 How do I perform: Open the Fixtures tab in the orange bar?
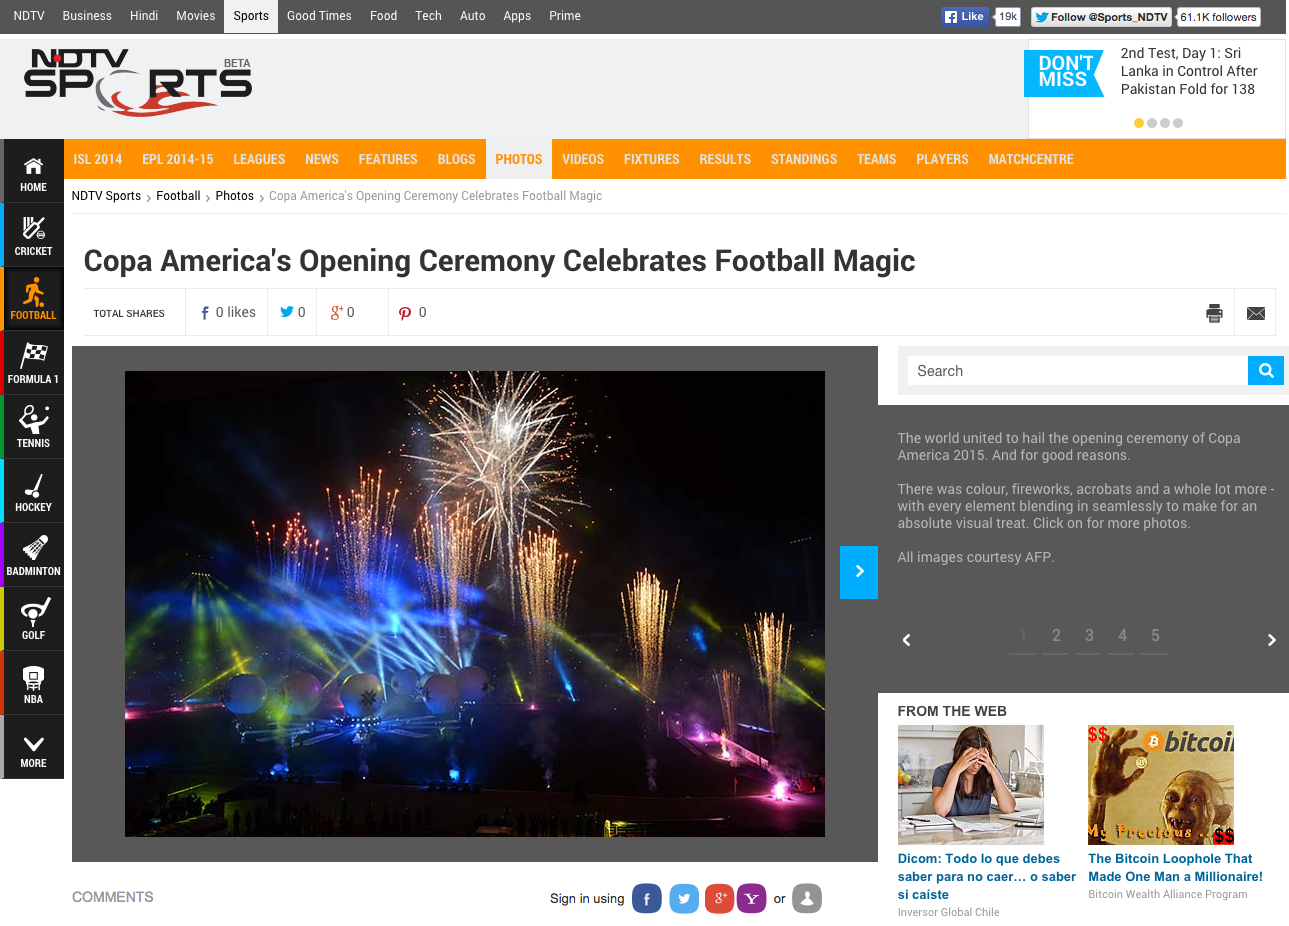652,159
